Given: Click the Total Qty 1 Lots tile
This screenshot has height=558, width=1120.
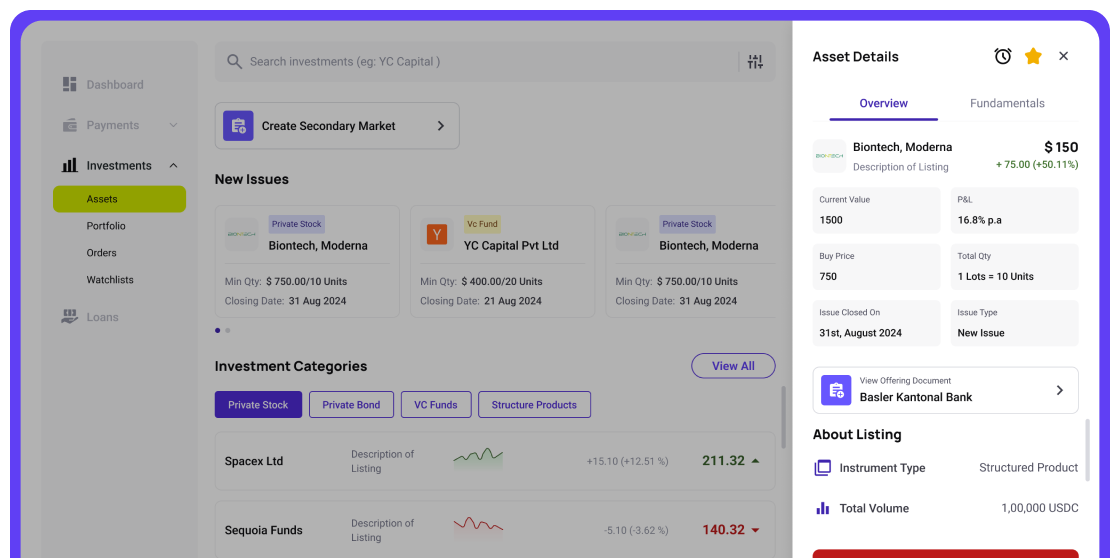Looking at the screenshot, I should tap(1014, 266).
